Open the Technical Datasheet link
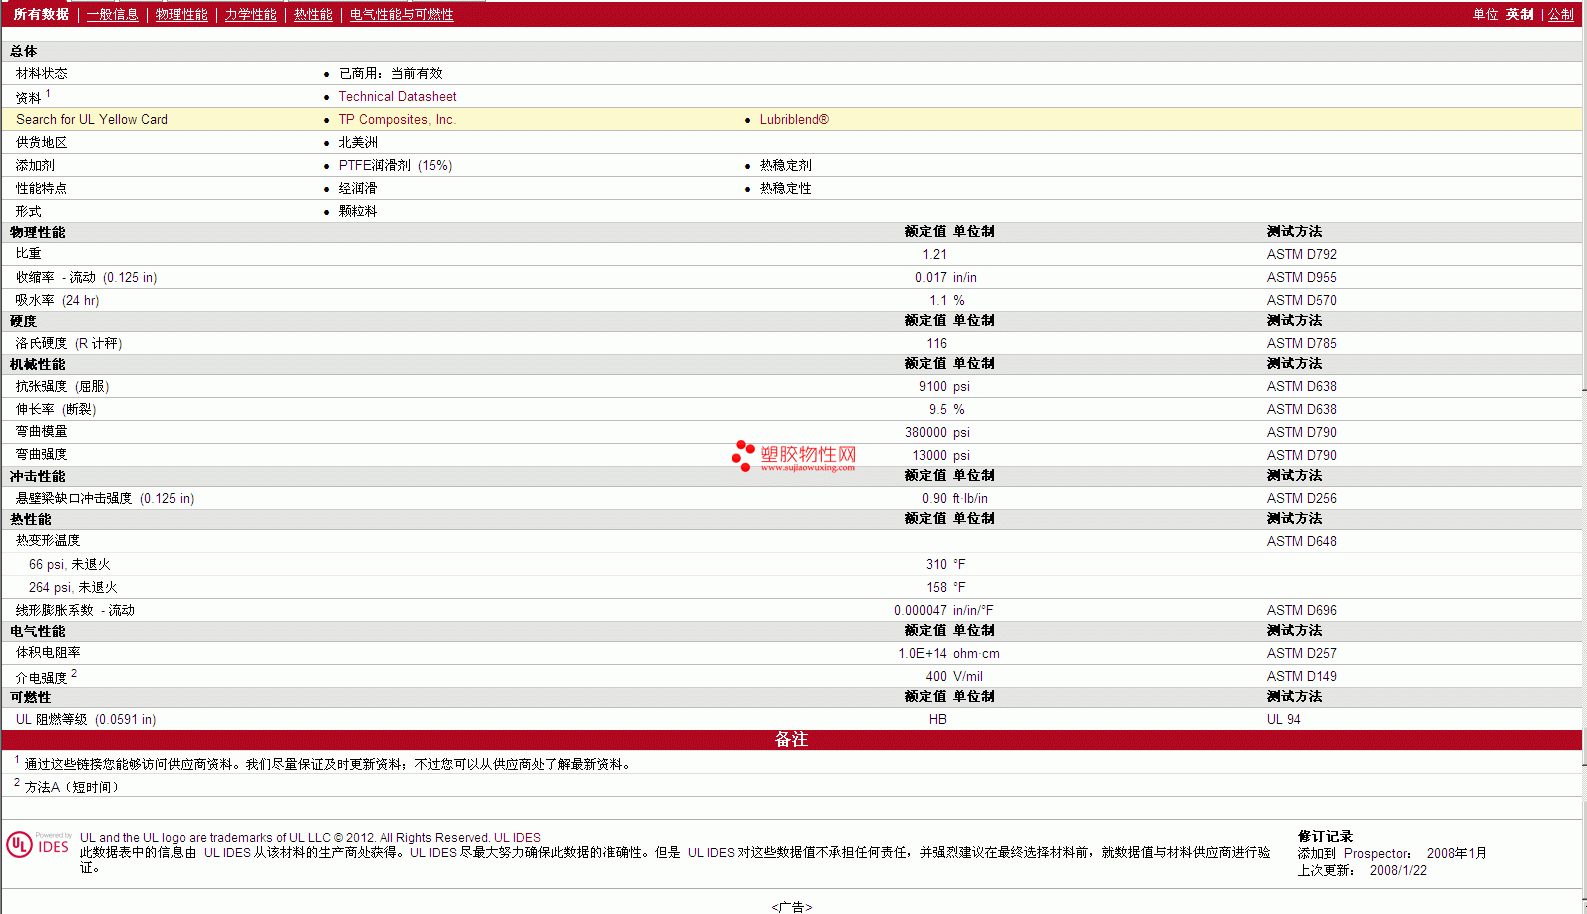Screen dimensions: 1587x914 [397, 96]
